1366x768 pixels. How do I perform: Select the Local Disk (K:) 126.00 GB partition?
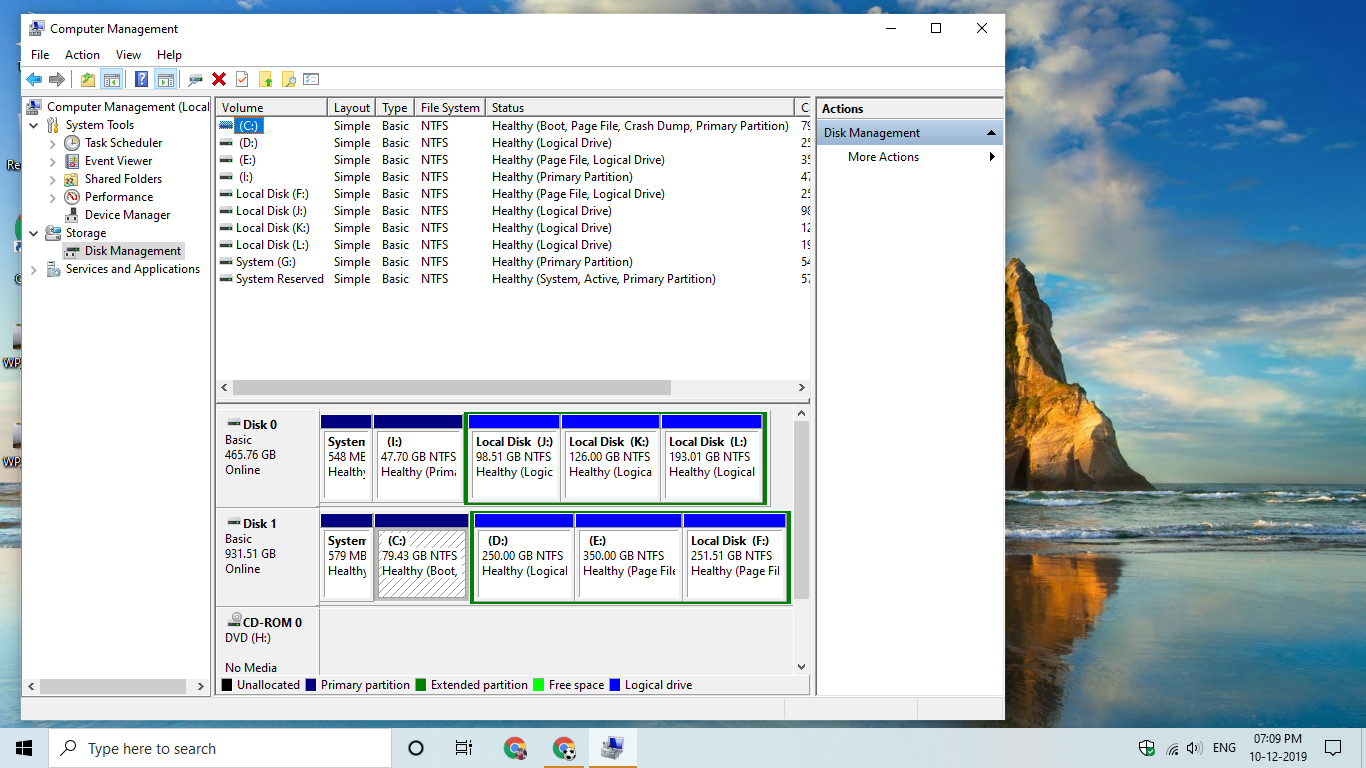point(611,457)
